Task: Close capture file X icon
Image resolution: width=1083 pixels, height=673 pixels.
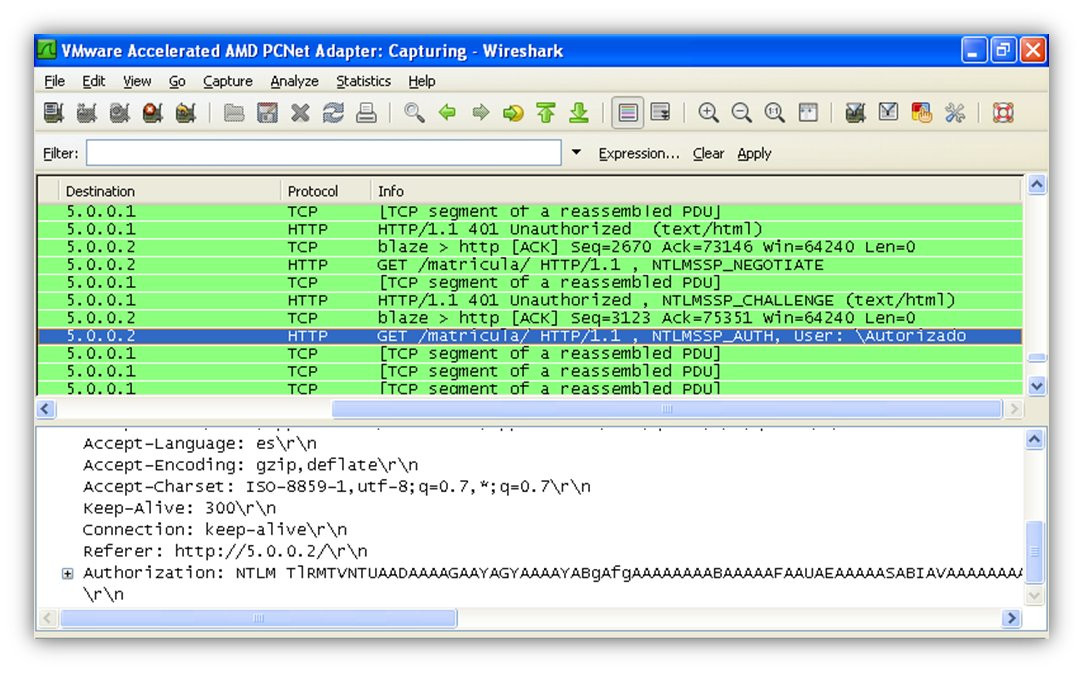Action: pos(300,113)
